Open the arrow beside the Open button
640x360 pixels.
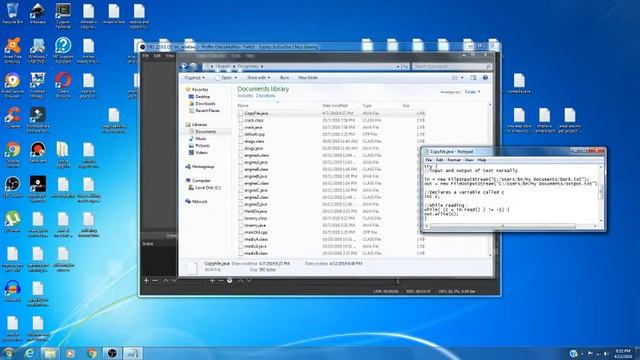tap(236, 78)
